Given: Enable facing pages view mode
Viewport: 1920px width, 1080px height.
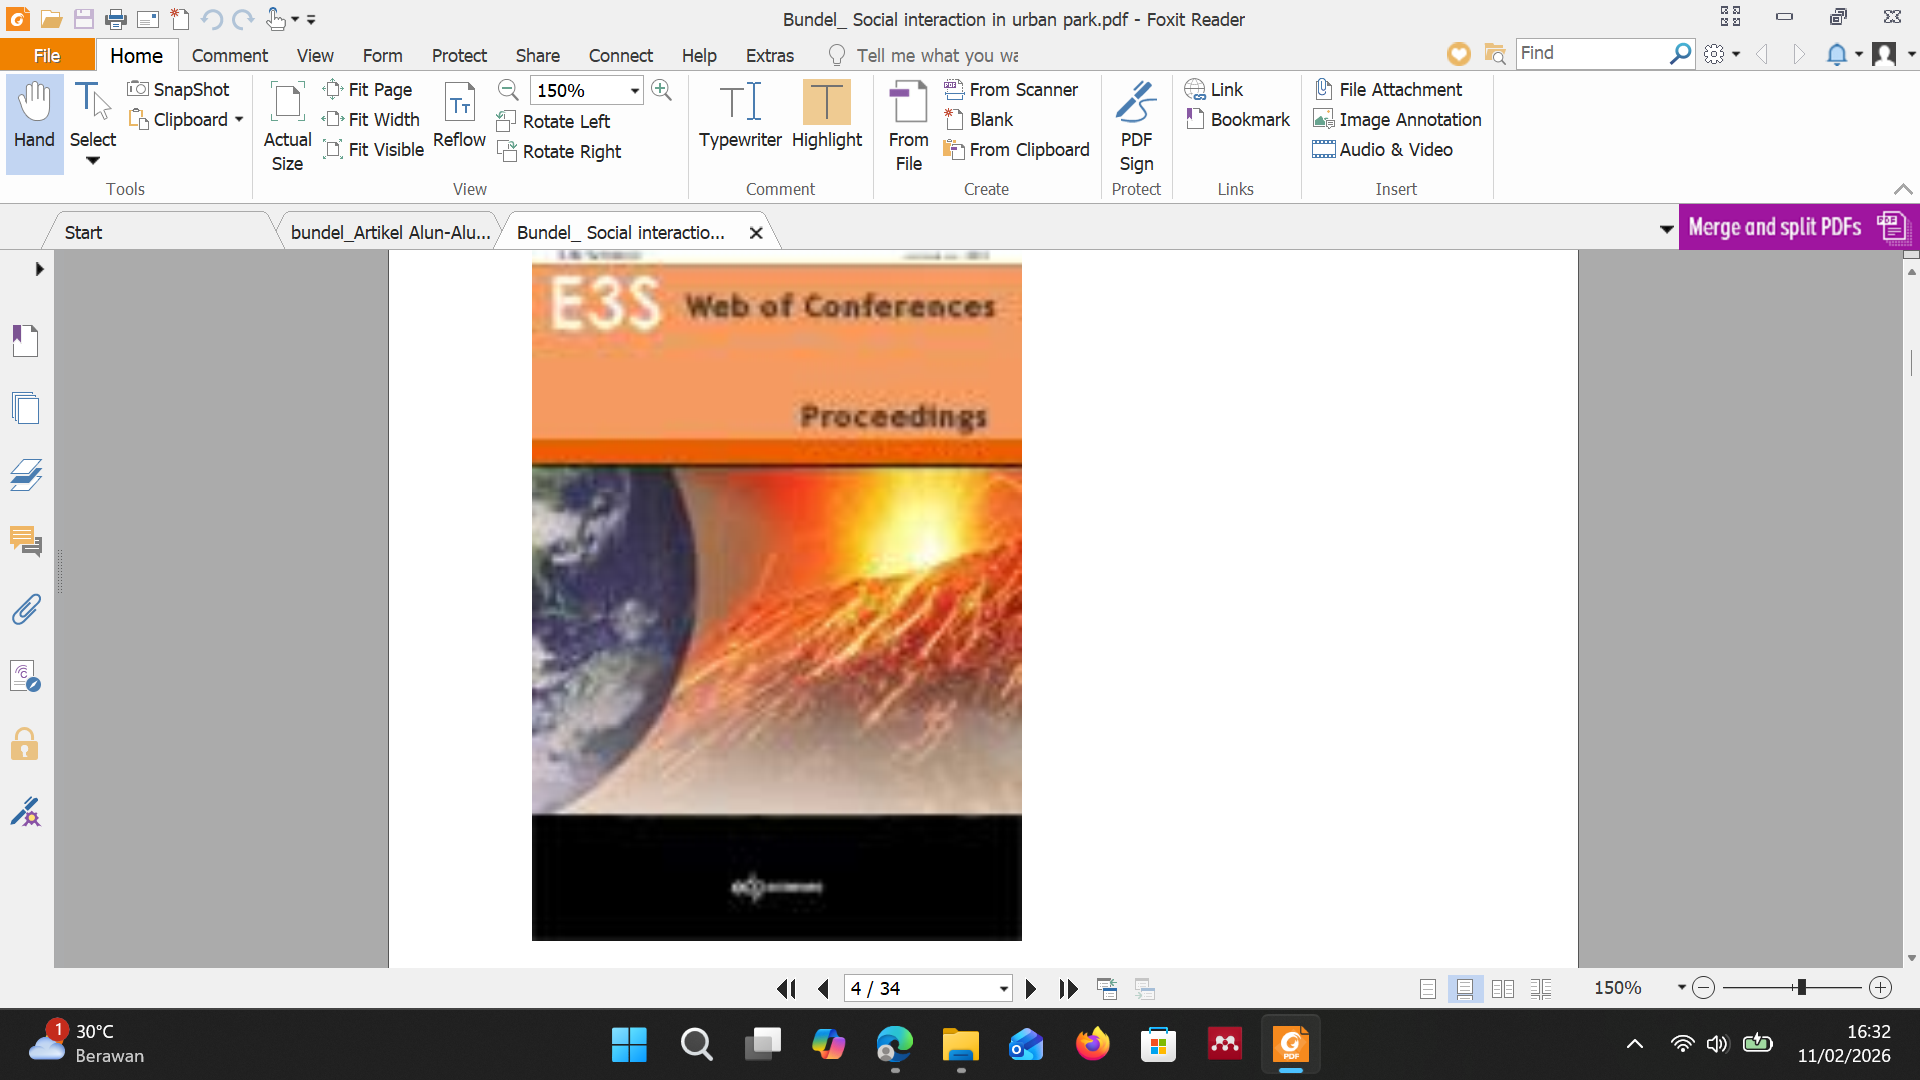Looking at the screenshot, I should tap(1503, 989).
